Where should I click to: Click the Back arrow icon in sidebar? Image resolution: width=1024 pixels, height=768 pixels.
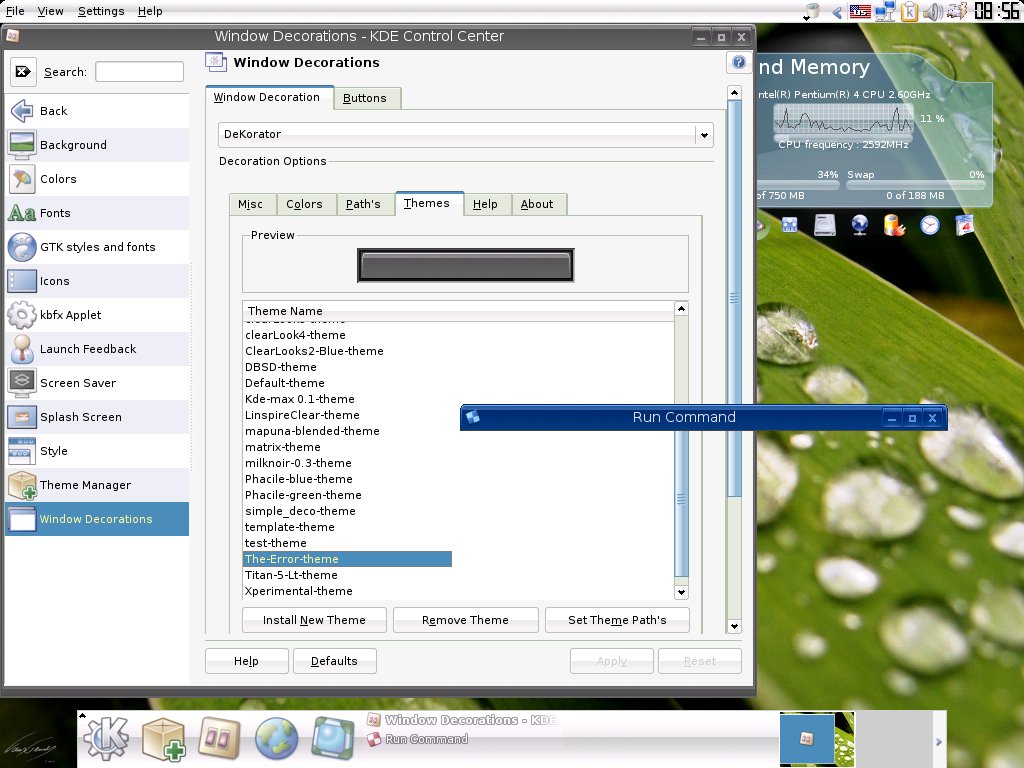coord(22,111)
